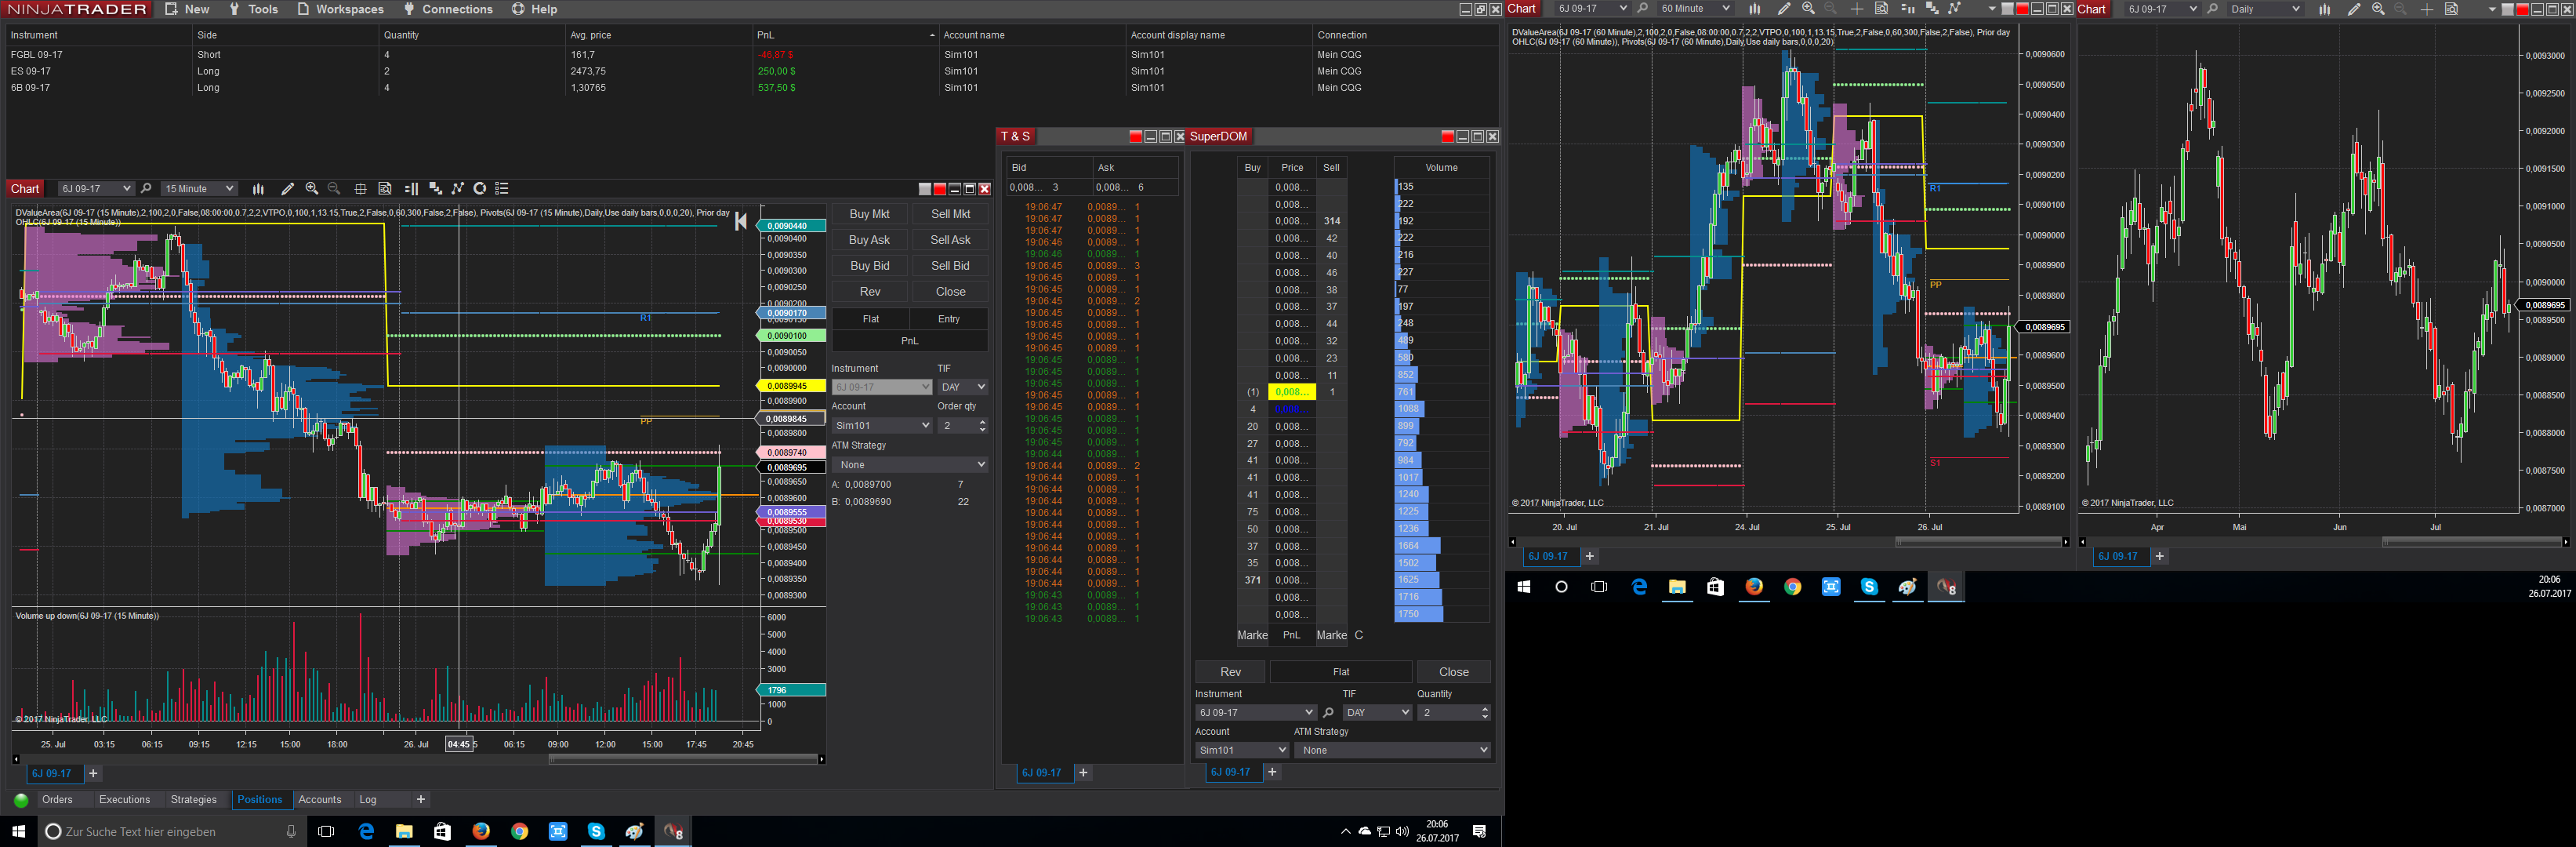
Task: Click the Chart Trader Order qty stepper
Action: (982, 426)
